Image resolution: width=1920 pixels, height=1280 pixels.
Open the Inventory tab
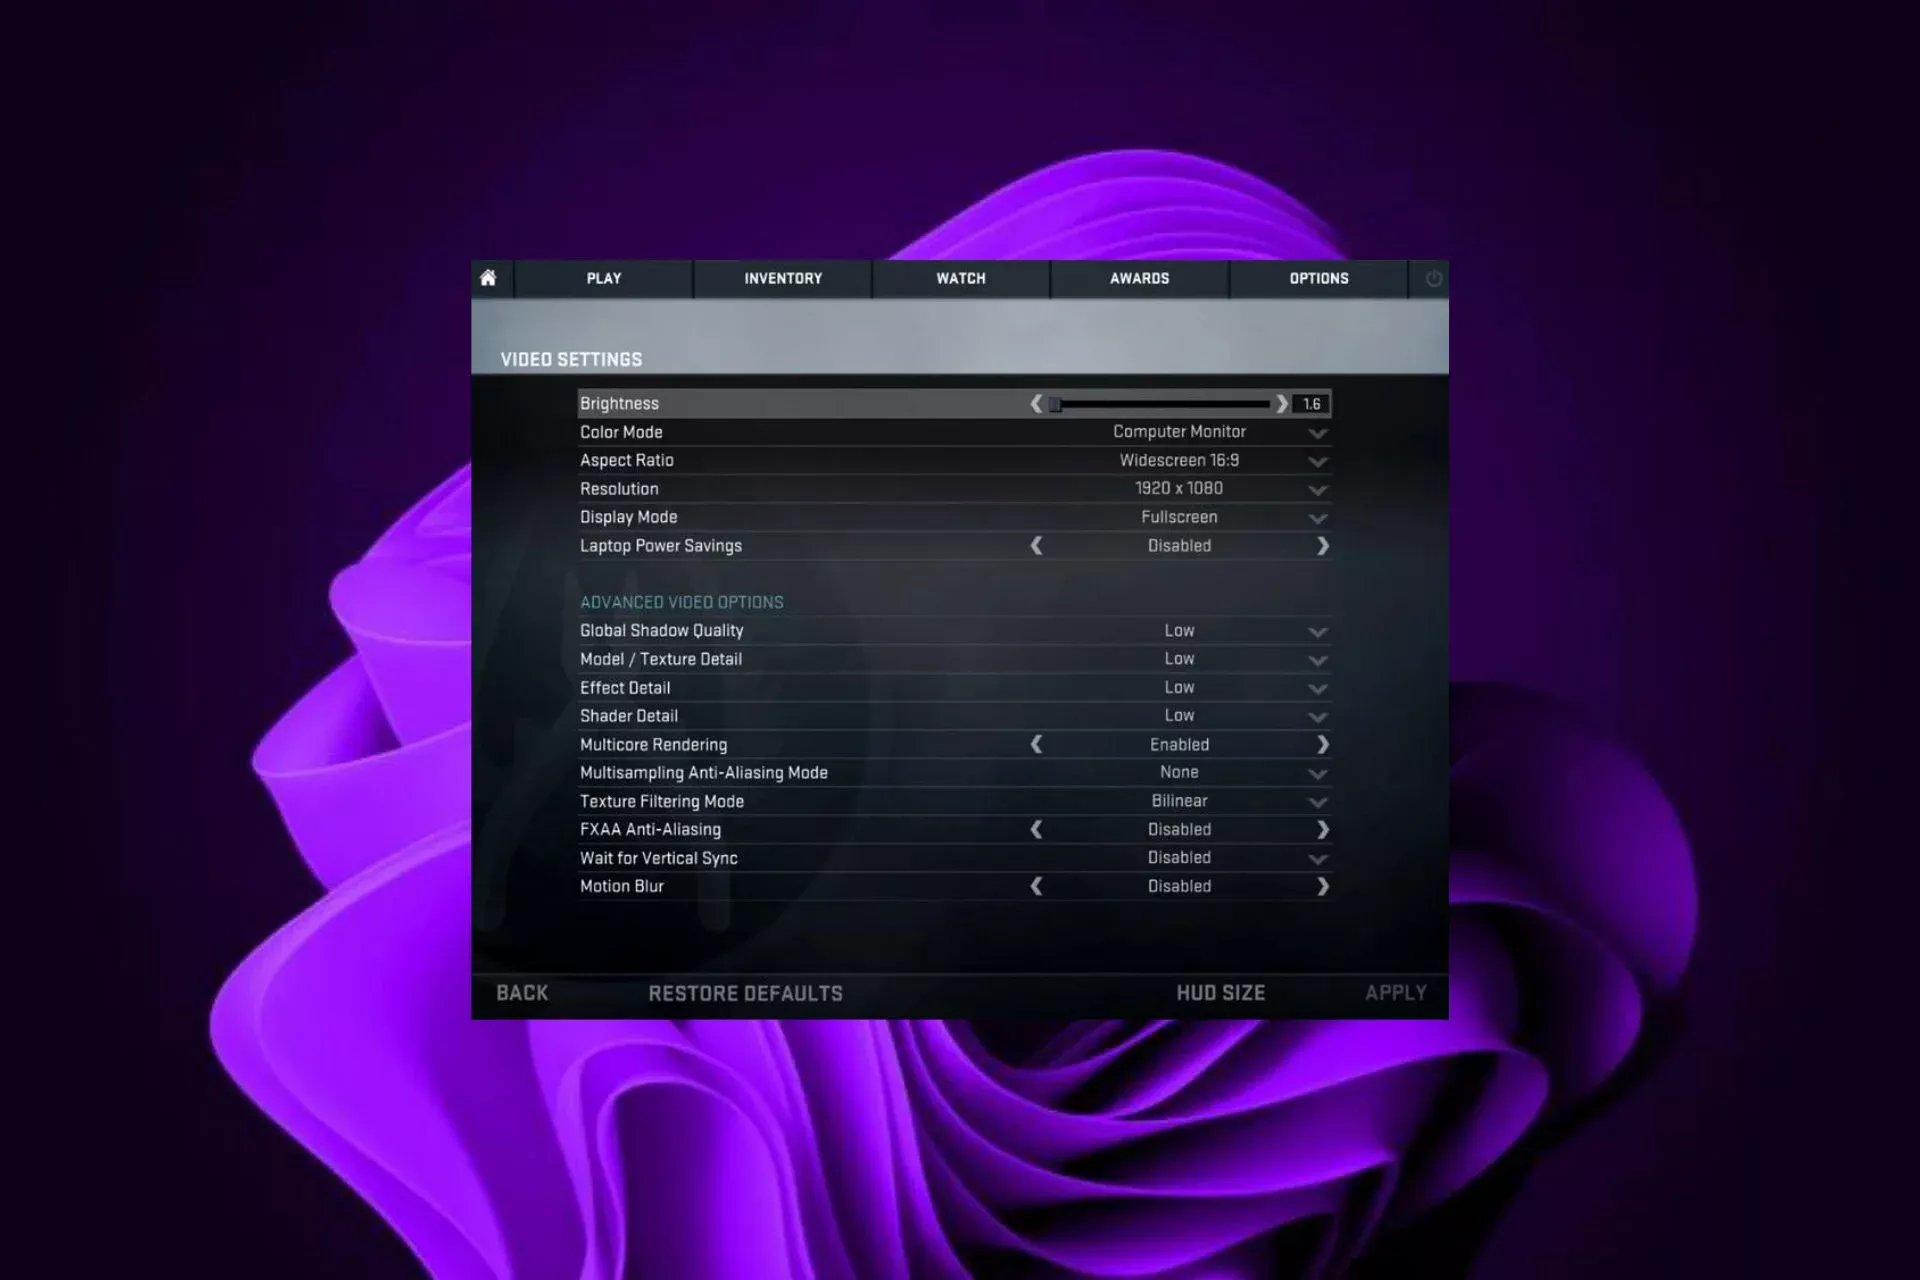coord(783,279)
